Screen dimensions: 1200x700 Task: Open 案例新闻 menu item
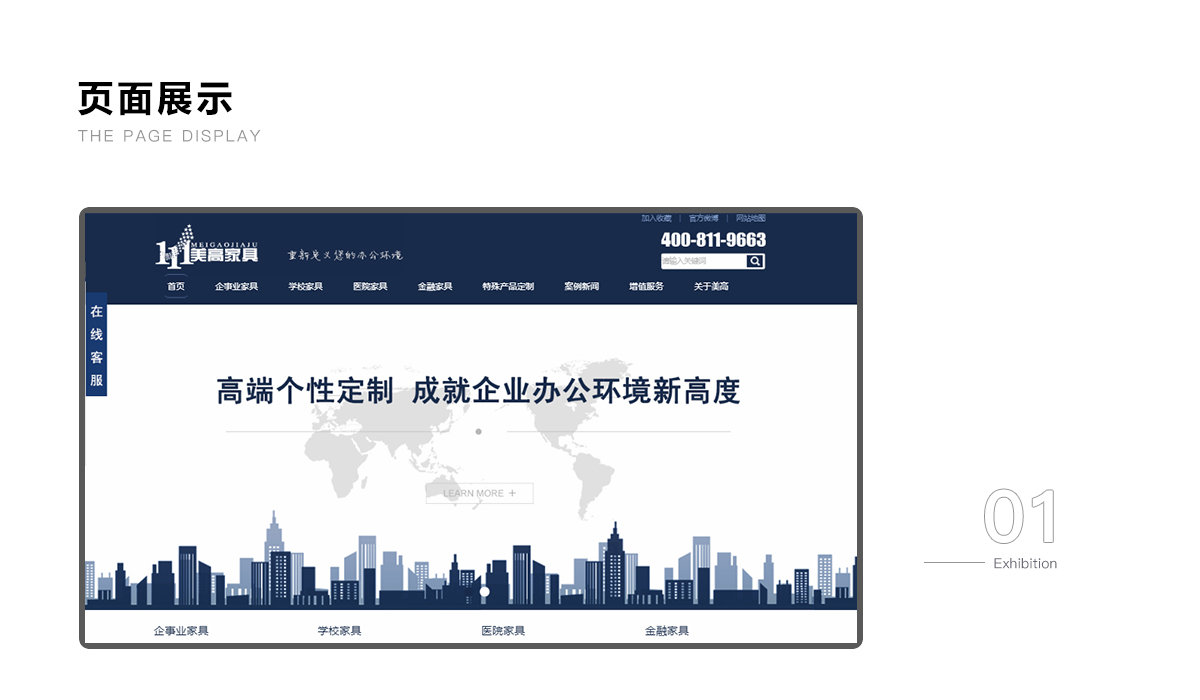[x=581, y=286]
